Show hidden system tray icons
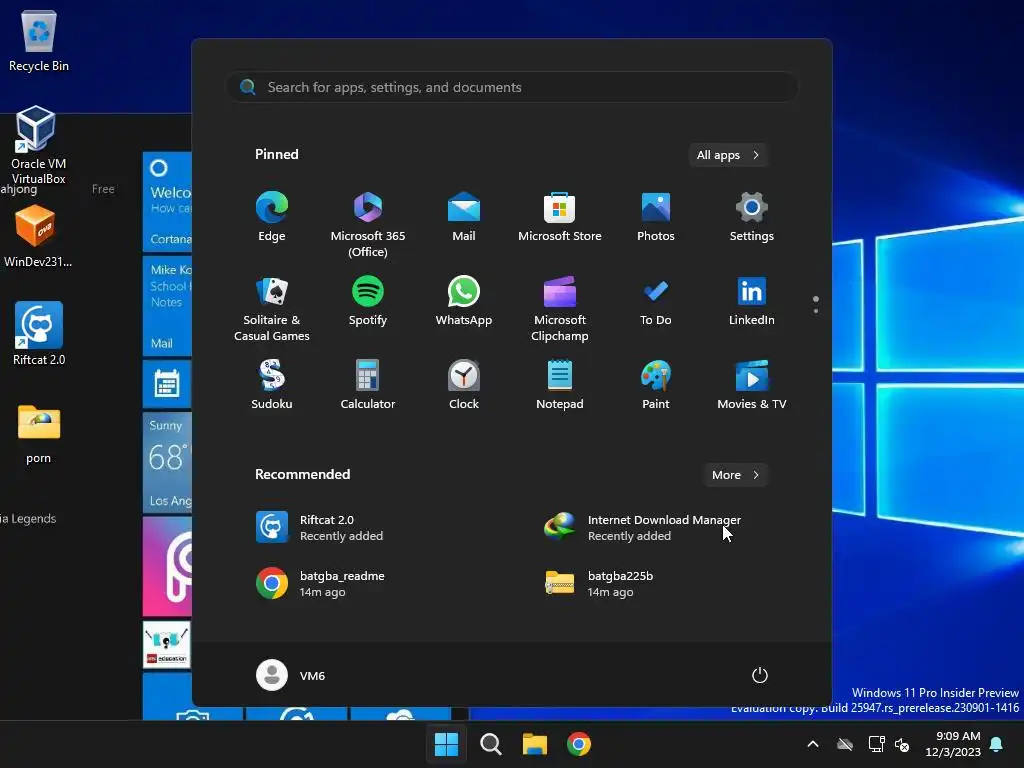 pyautogui.click(x=813, y=744)
